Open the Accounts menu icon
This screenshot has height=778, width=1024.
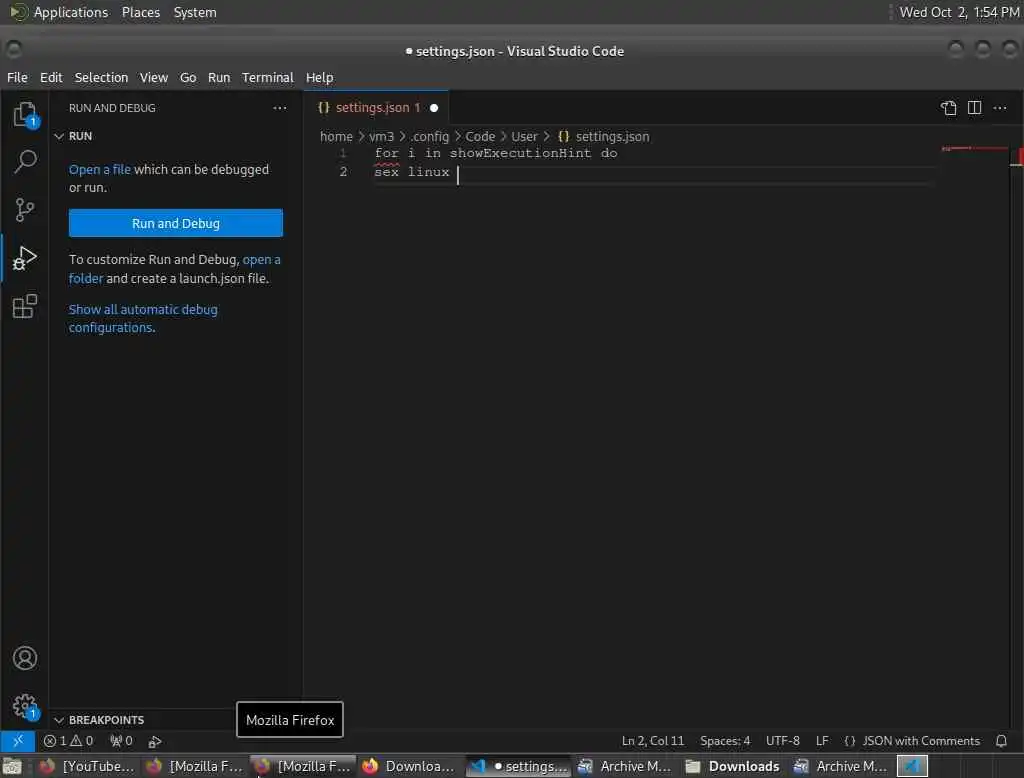(25, 658)
